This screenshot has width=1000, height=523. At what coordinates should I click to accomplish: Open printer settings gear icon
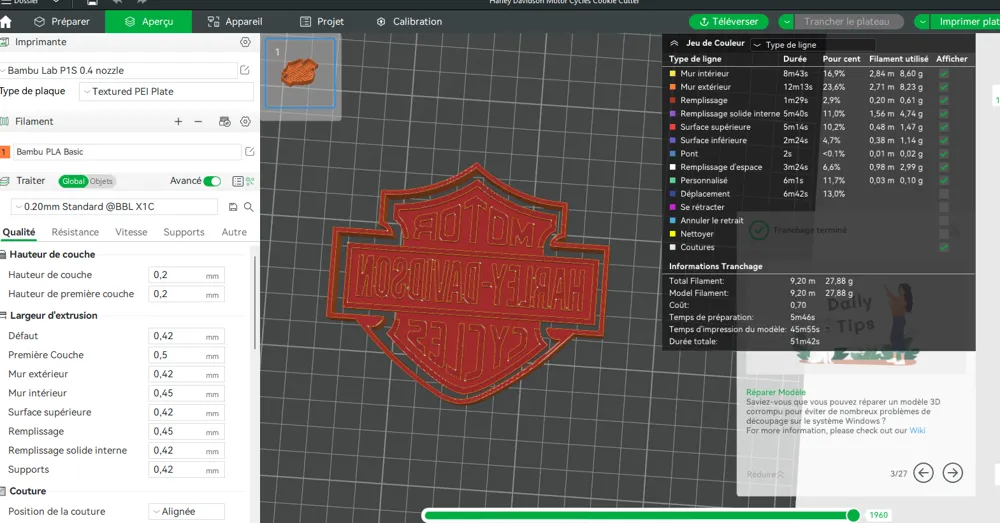click(x=245, y=42)
